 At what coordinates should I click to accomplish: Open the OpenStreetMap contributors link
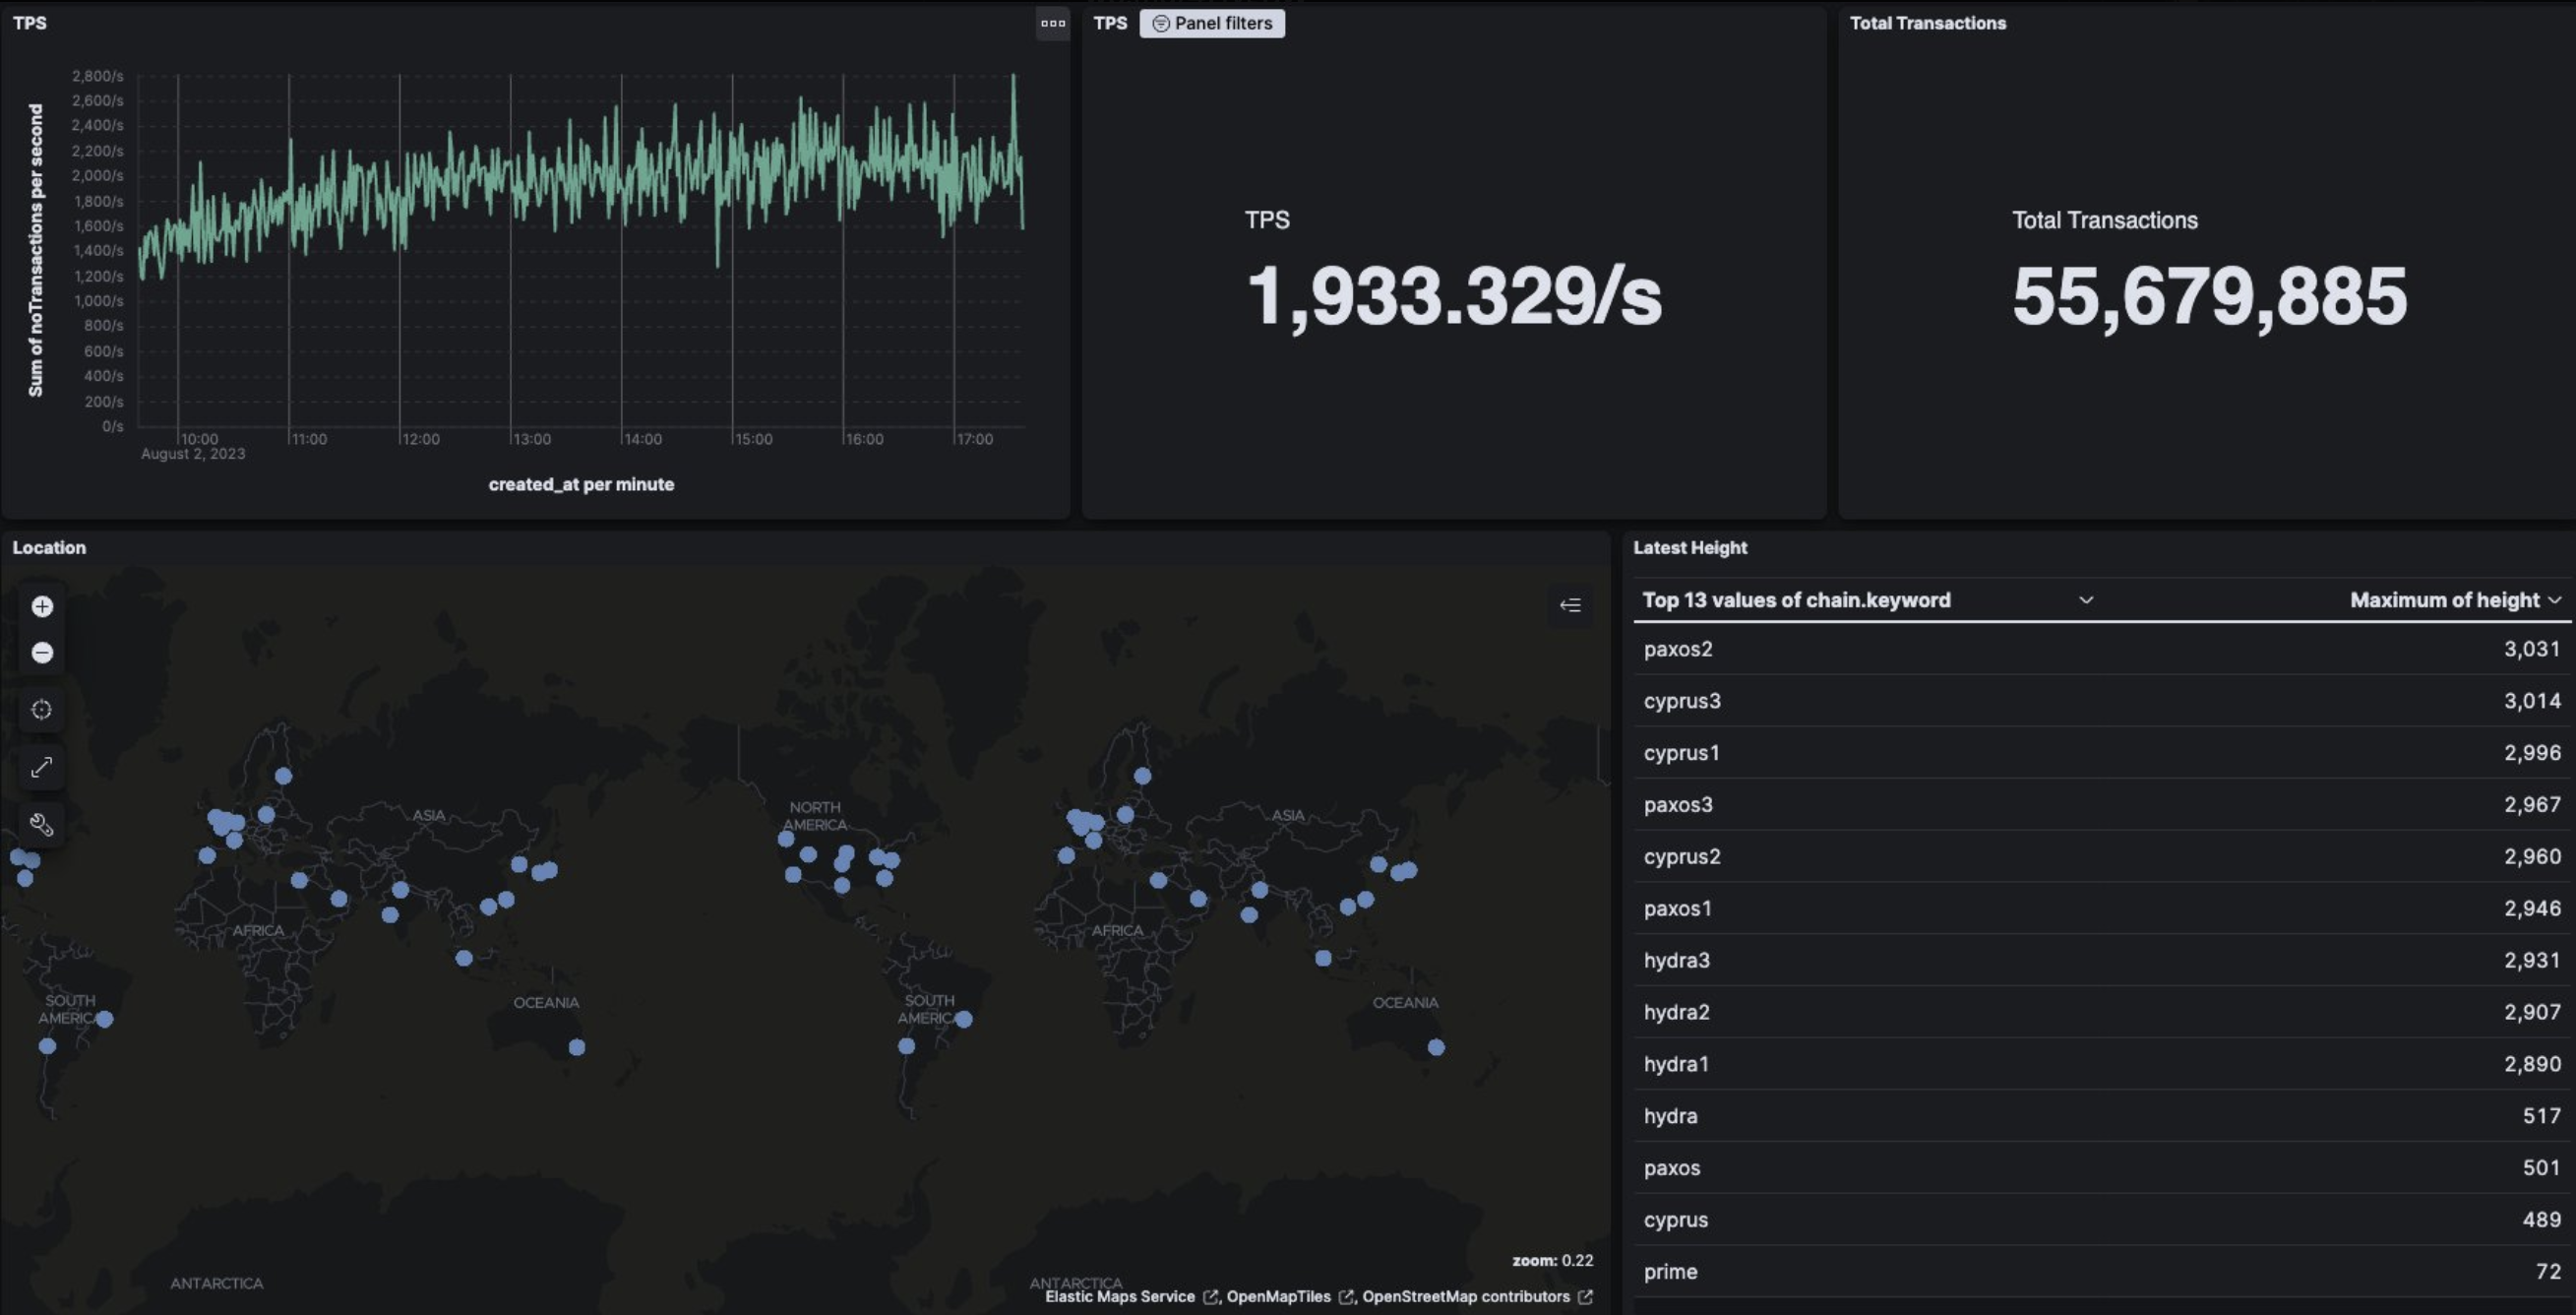(1466, 1297)
